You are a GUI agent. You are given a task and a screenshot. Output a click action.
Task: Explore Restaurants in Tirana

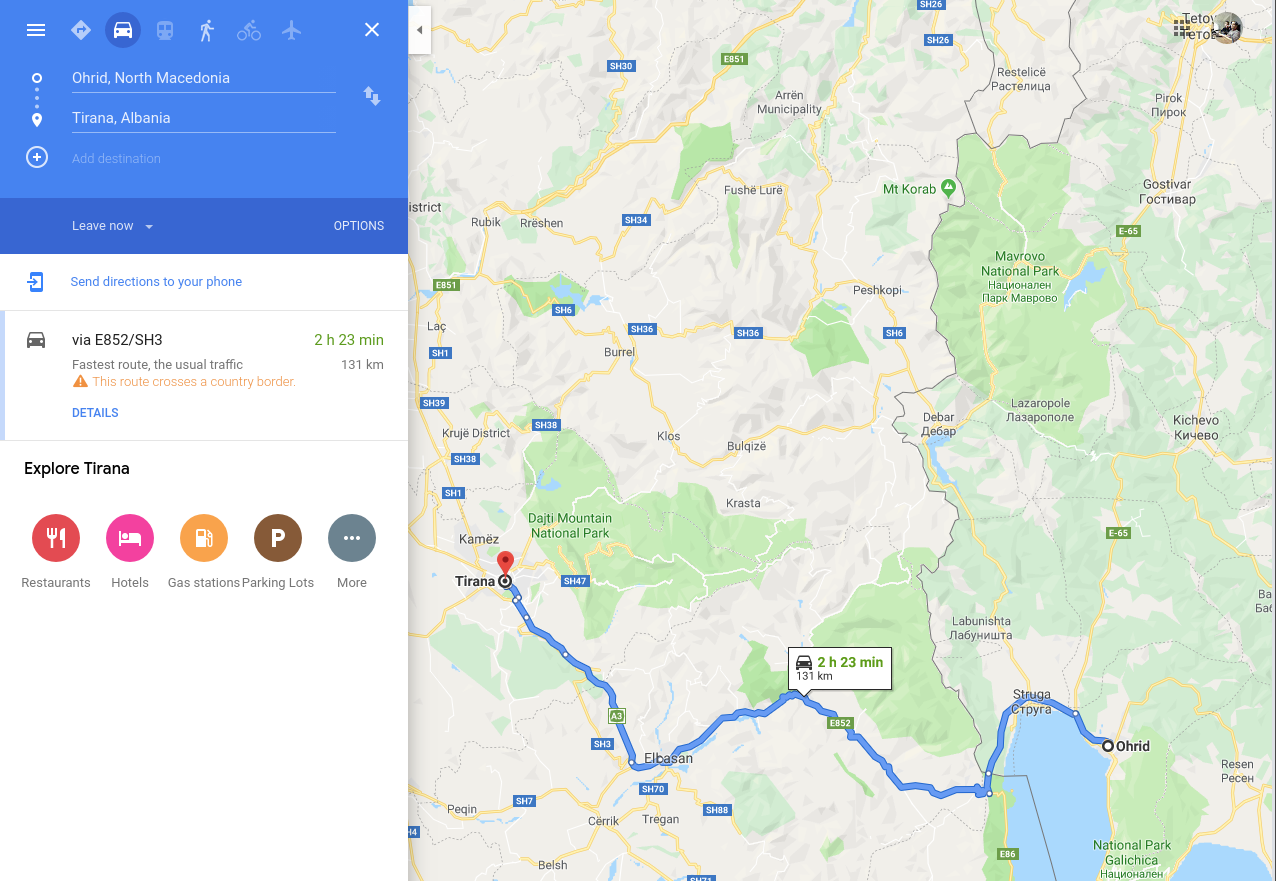point(56,551)
